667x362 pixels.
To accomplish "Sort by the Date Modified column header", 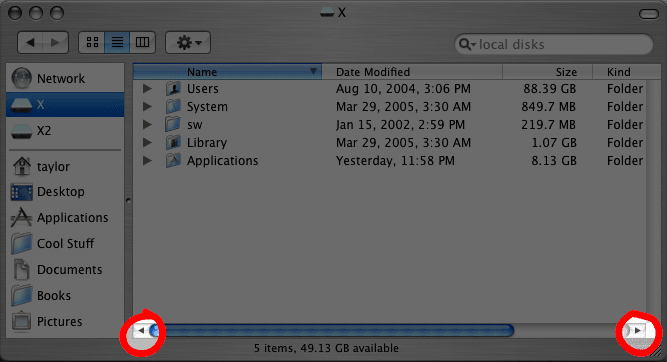I will coord(412,72).
